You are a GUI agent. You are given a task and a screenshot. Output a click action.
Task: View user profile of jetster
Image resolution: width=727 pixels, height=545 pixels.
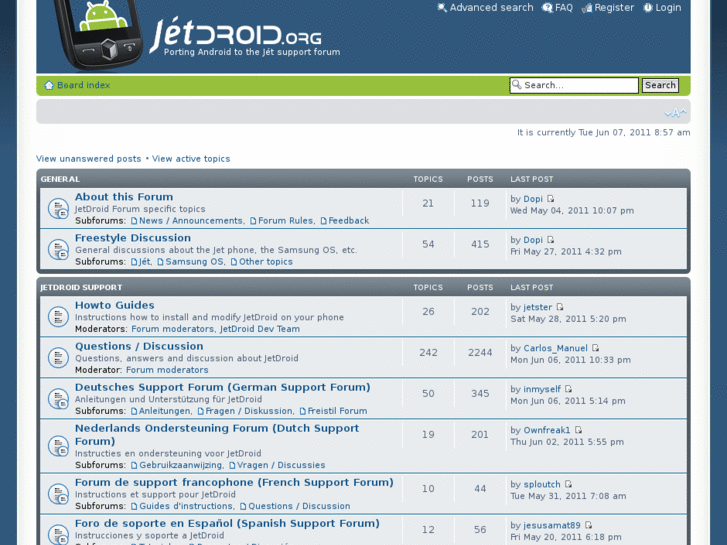pos(538,307)
